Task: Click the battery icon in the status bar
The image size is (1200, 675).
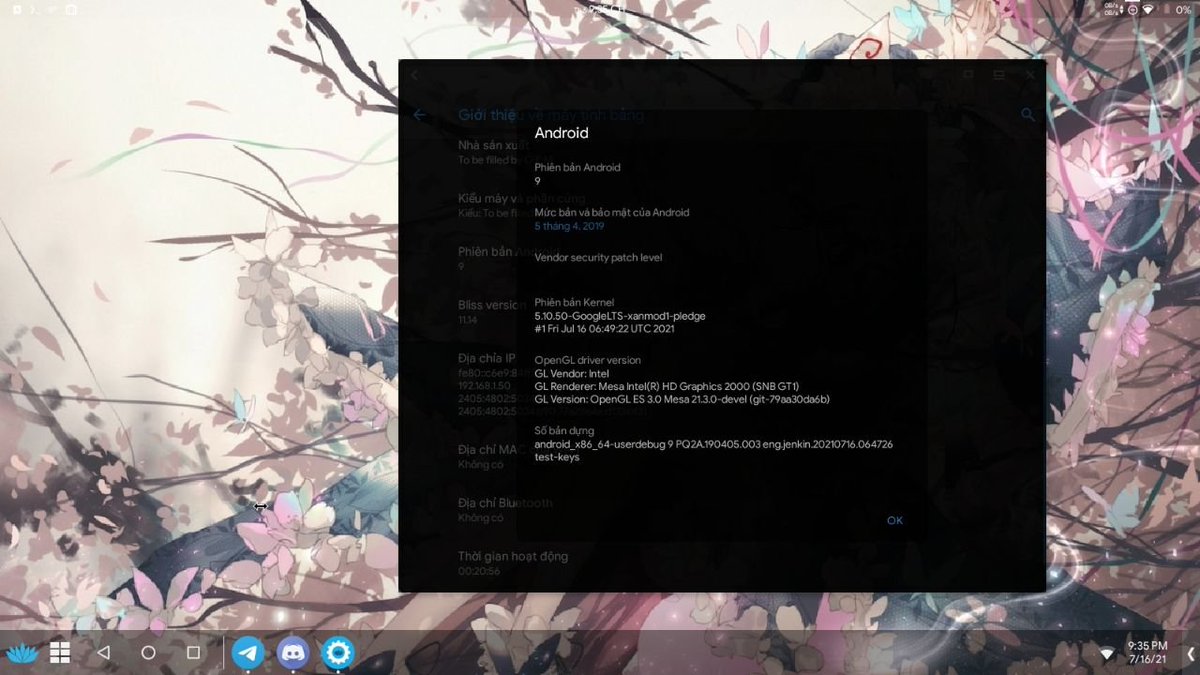Action: coord(1165,9)
